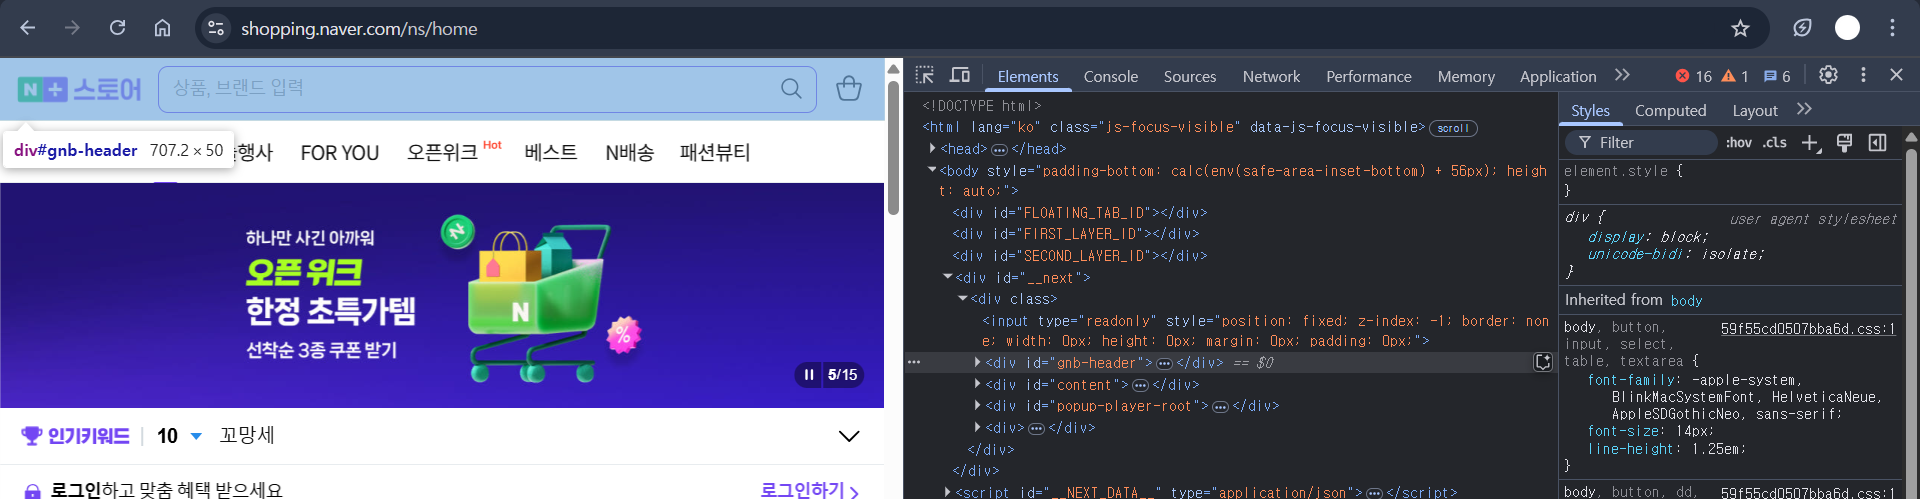
Task: Open the Network tab
Action: [x=1271, y=76]
